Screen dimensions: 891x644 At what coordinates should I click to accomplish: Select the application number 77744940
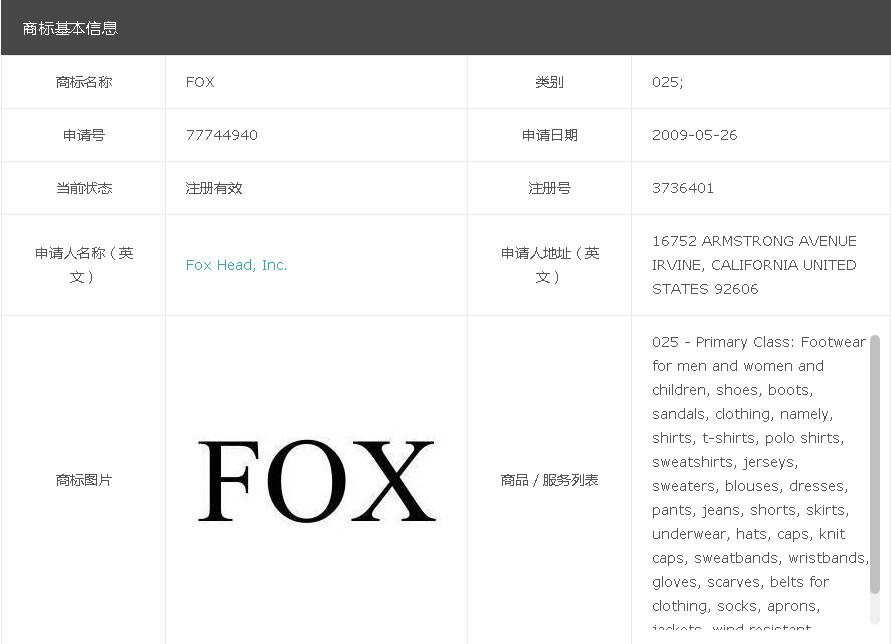coord(222,135)
